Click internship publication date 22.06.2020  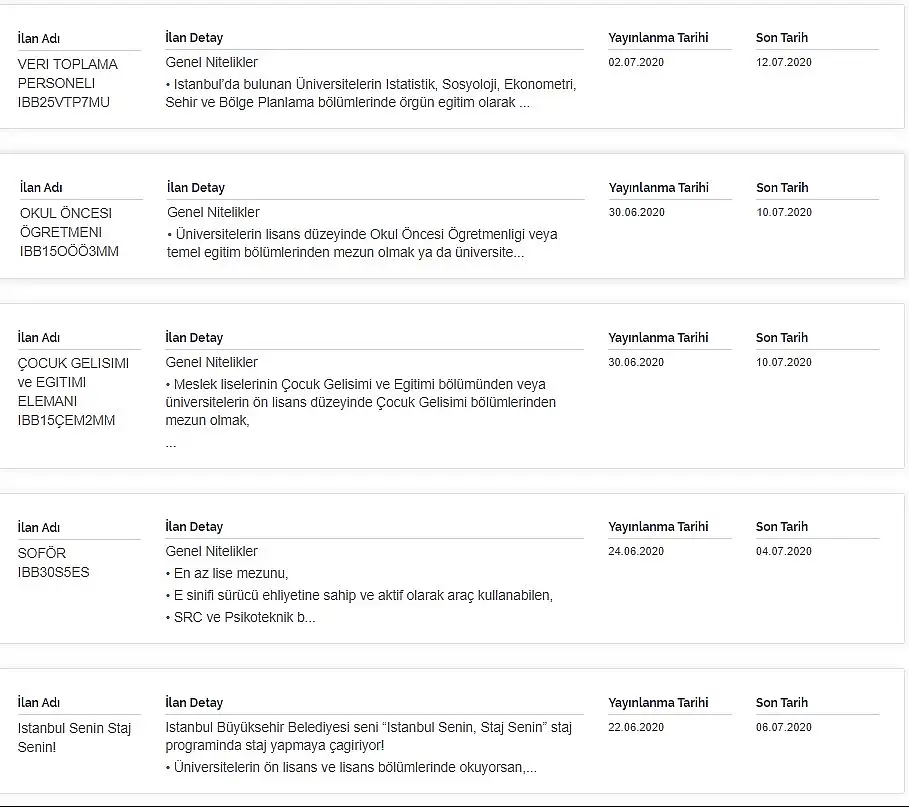tap(636, 727)
